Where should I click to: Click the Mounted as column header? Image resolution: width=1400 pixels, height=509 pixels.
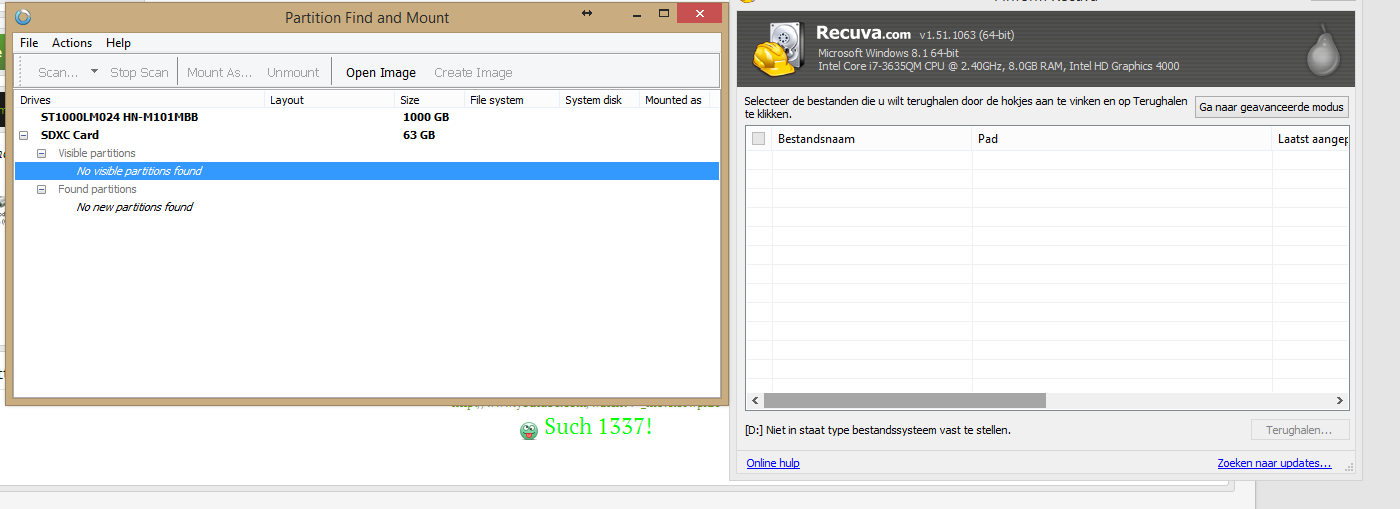pyautogui.click(x=675, y=100)
